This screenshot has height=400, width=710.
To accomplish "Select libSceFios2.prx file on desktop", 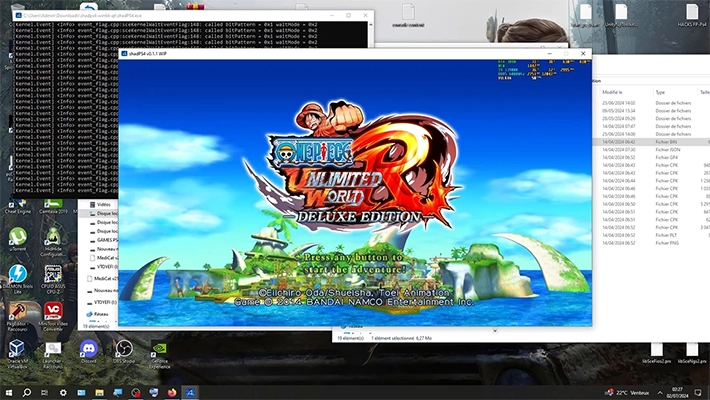I will (657, 353).
